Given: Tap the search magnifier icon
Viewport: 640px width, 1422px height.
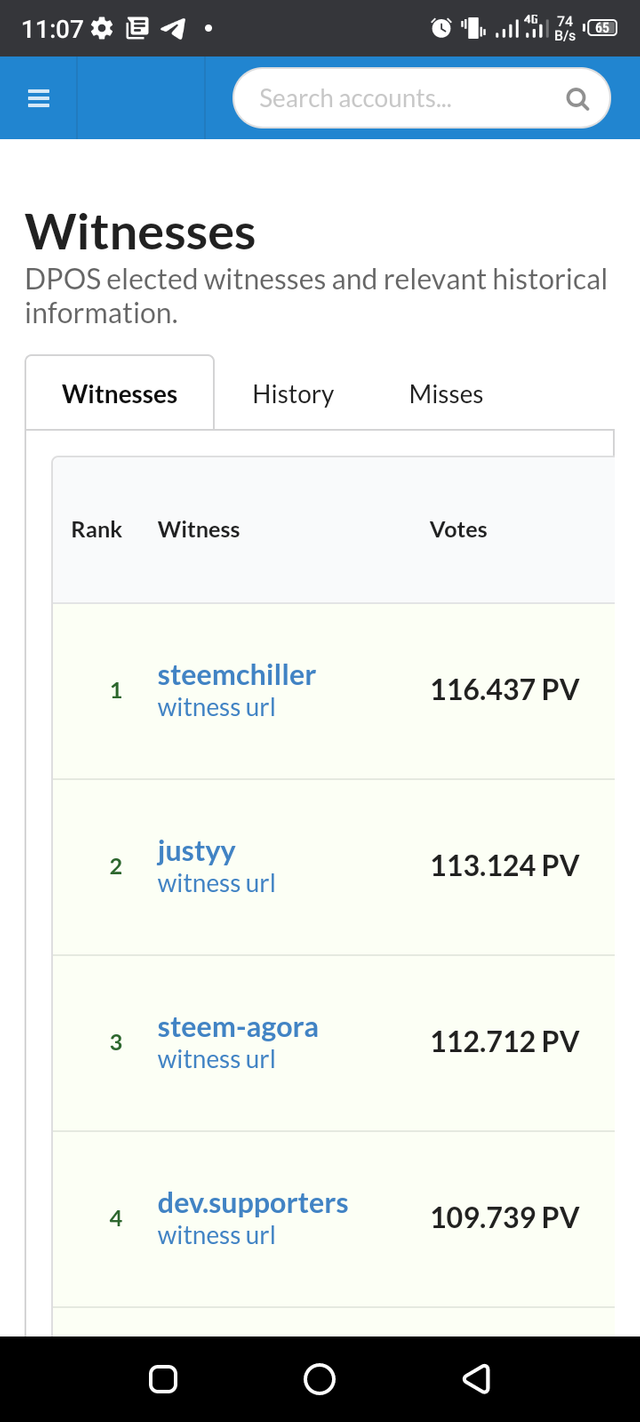Looking at the screenshot, I should [x=577, y=98].
